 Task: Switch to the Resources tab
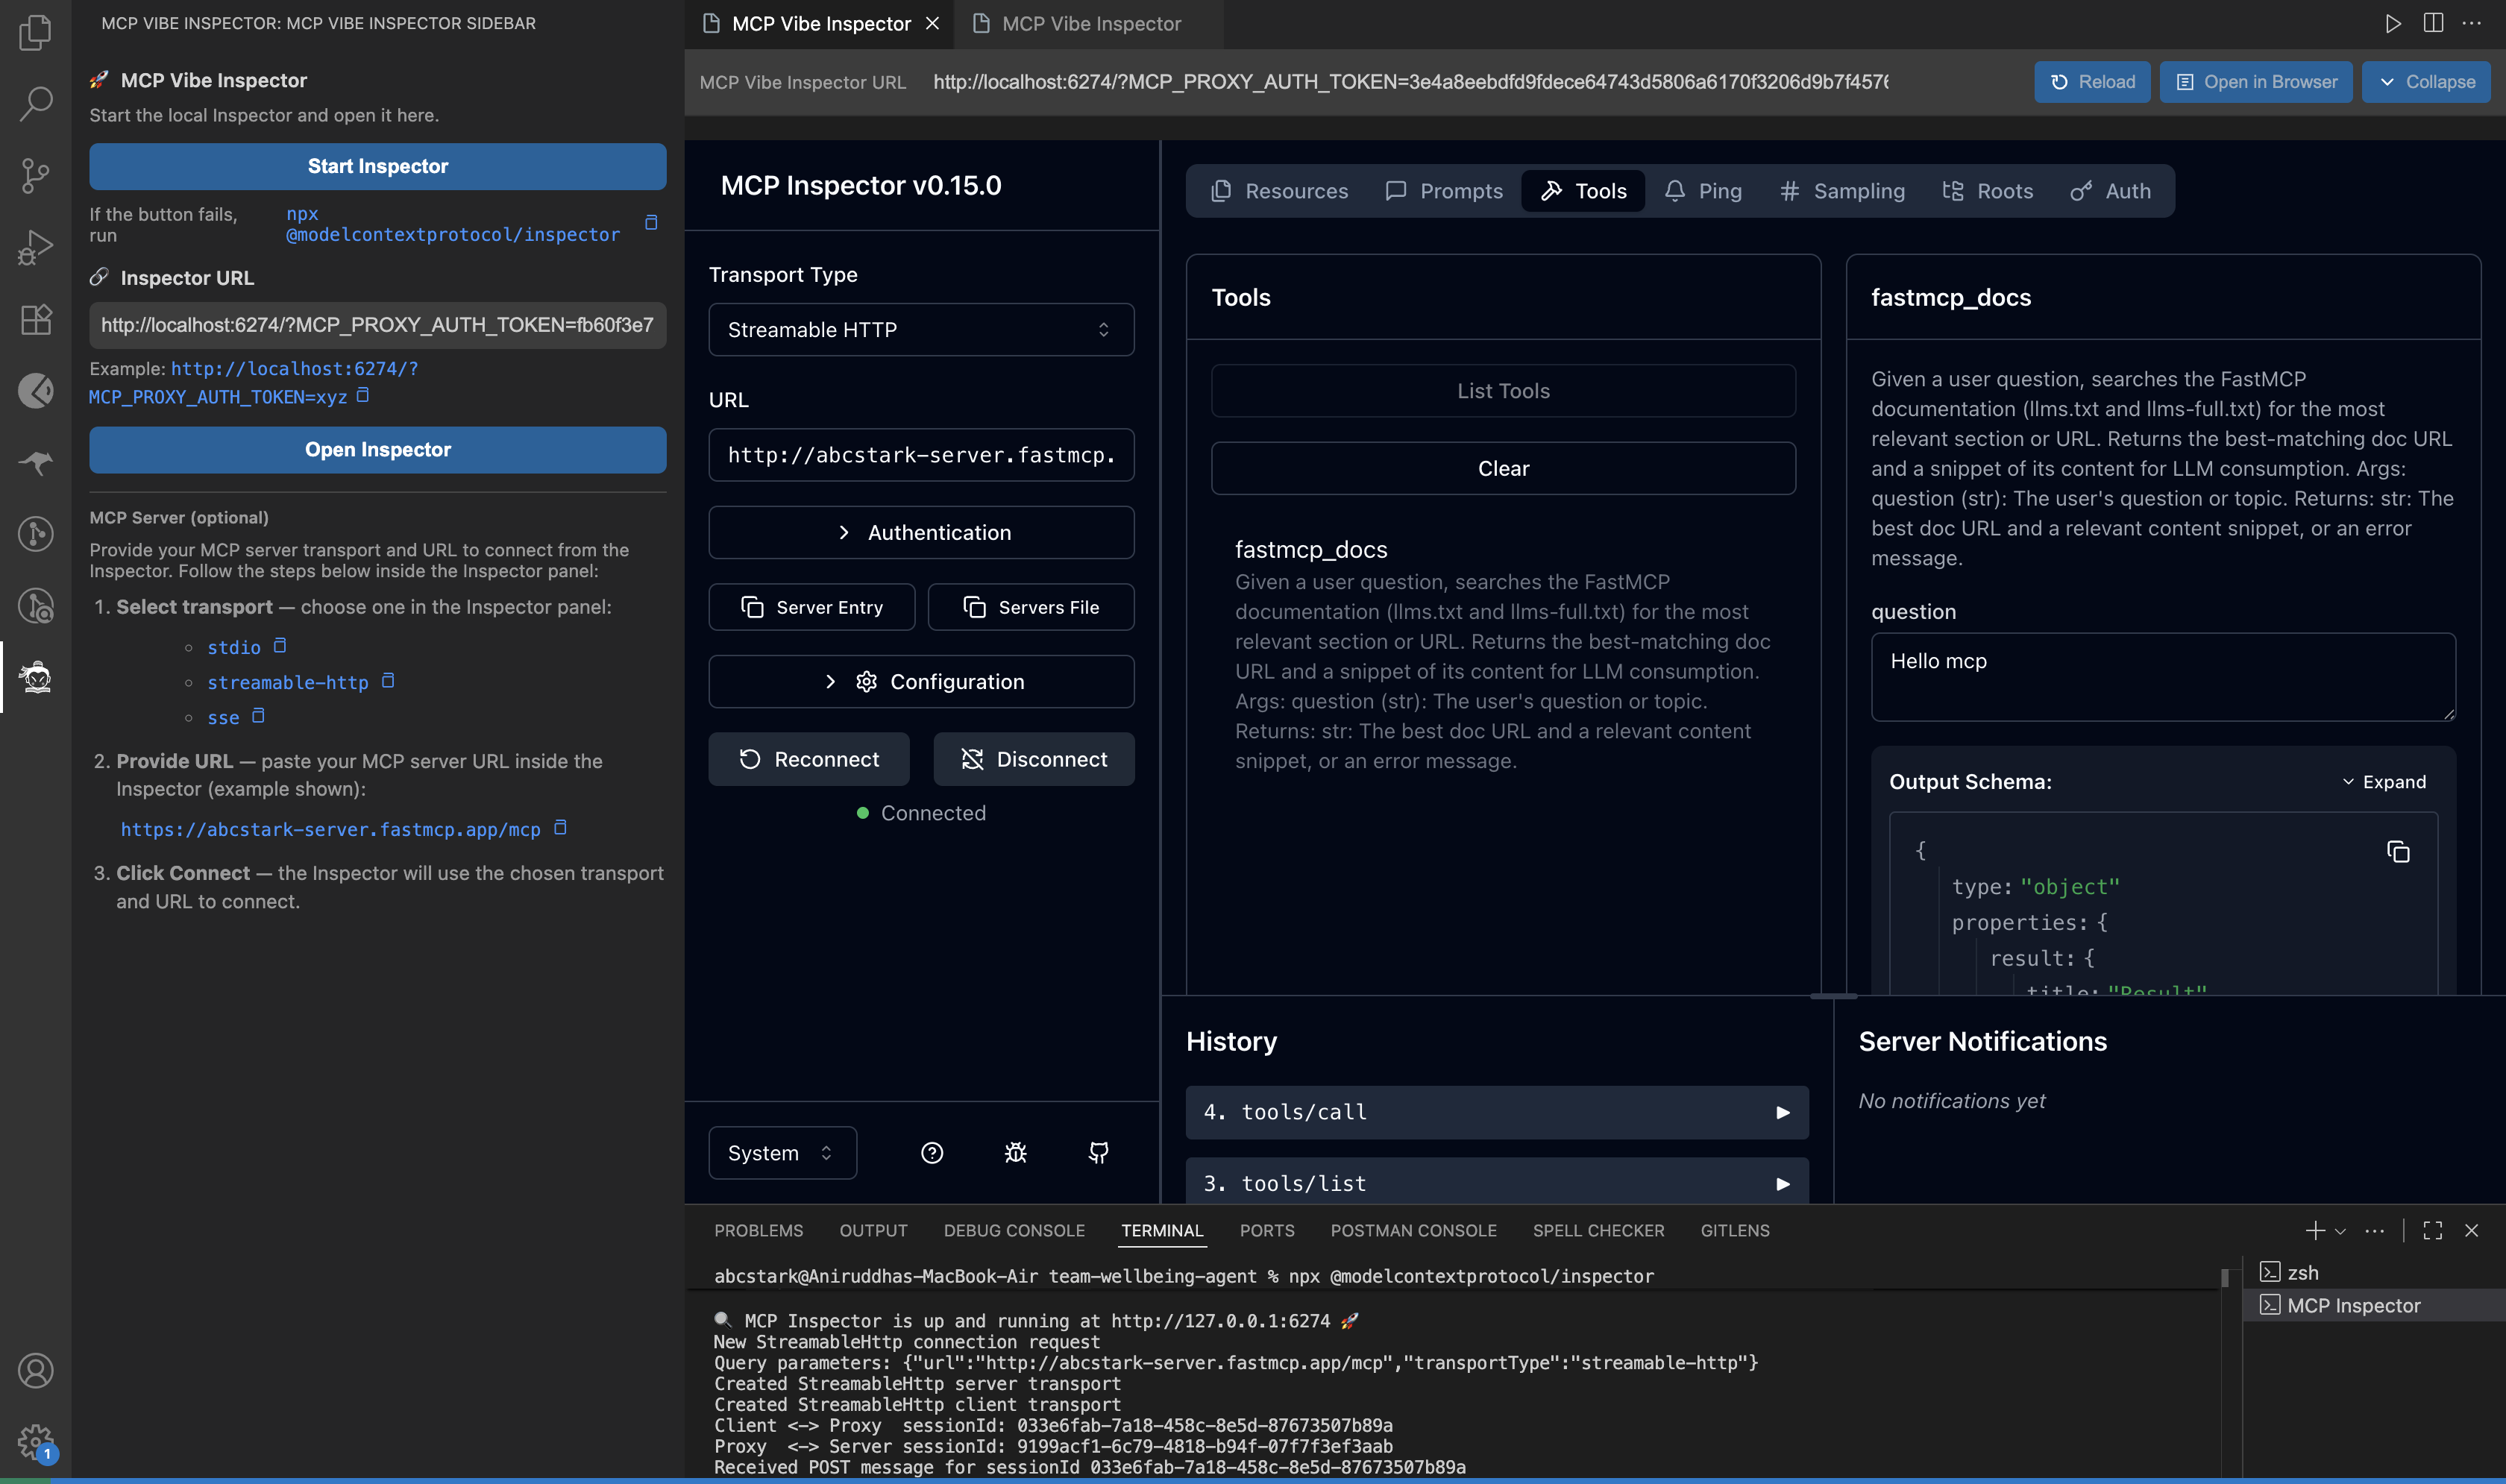tap(1279, 191)
